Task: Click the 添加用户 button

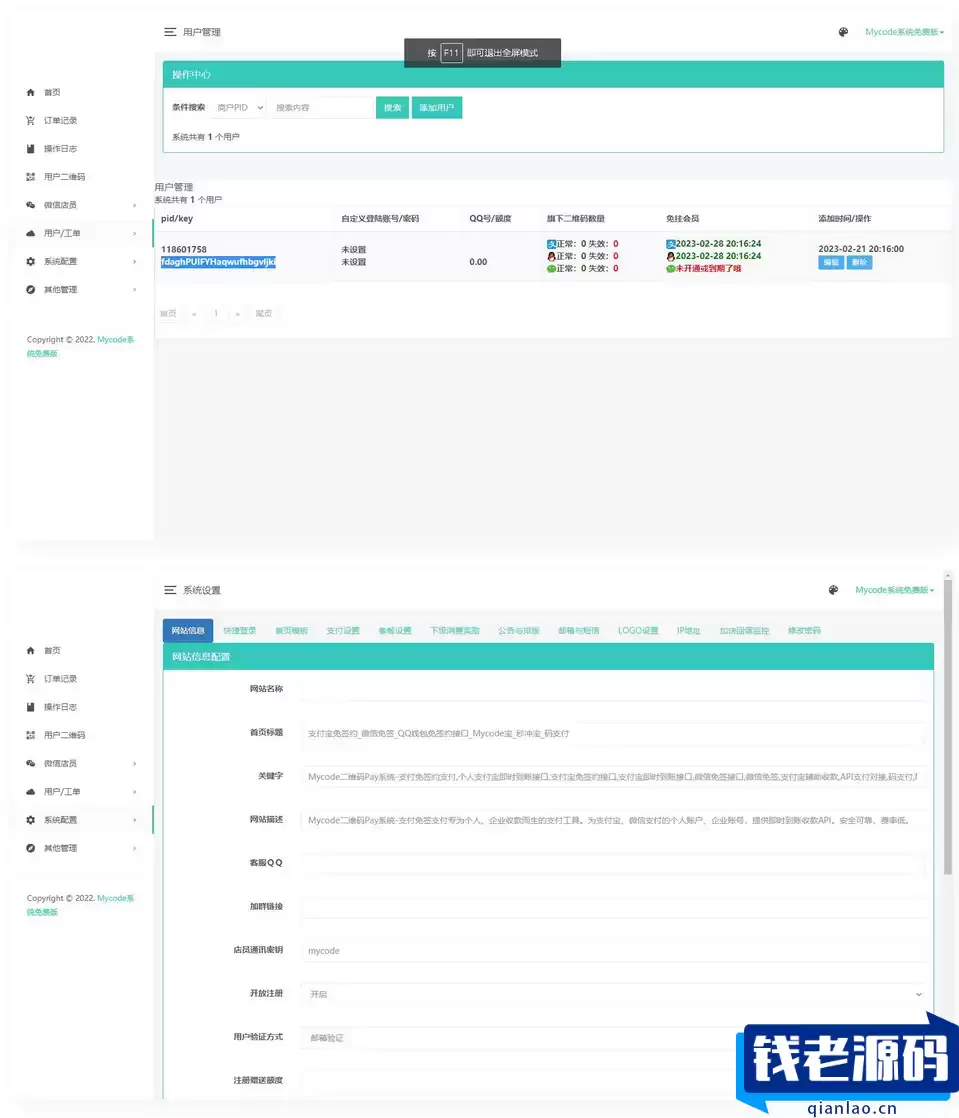Action: tap(436, 108)
